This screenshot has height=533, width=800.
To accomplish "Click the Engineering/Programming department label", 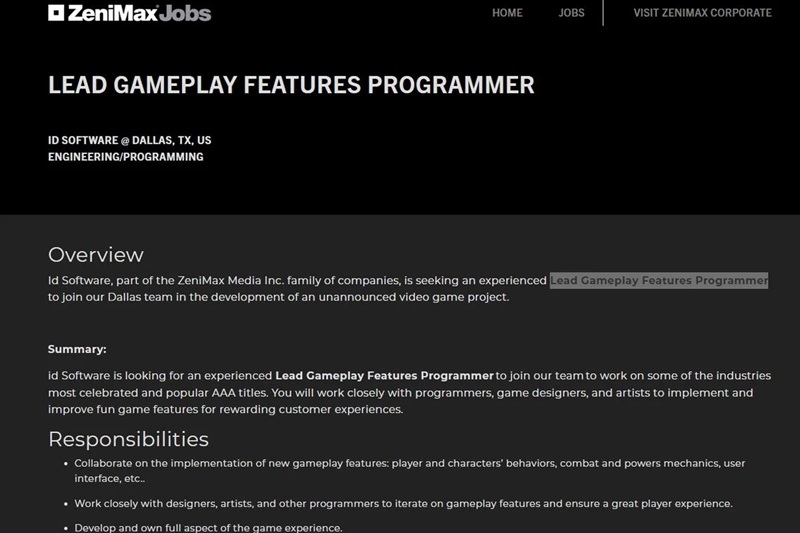I will 125,157.
